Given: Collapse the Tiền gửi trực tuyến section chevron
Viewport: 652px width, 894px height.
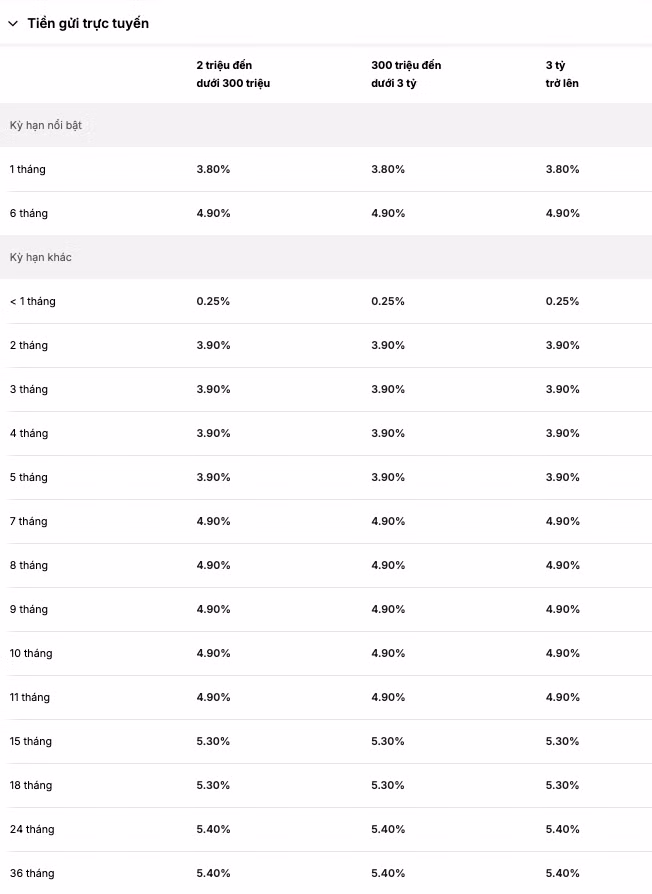Looking at the screenshot, I should [13, 23].
